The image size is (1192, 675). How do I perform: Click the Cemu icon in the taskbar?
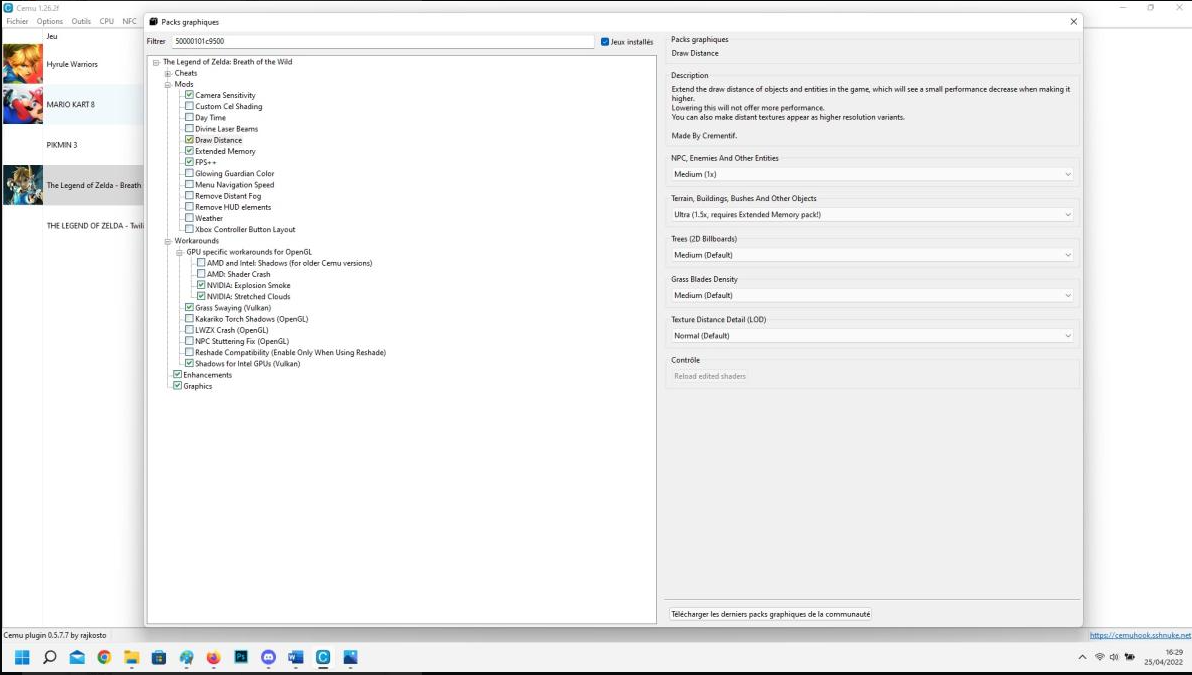[x=323, y=657]
